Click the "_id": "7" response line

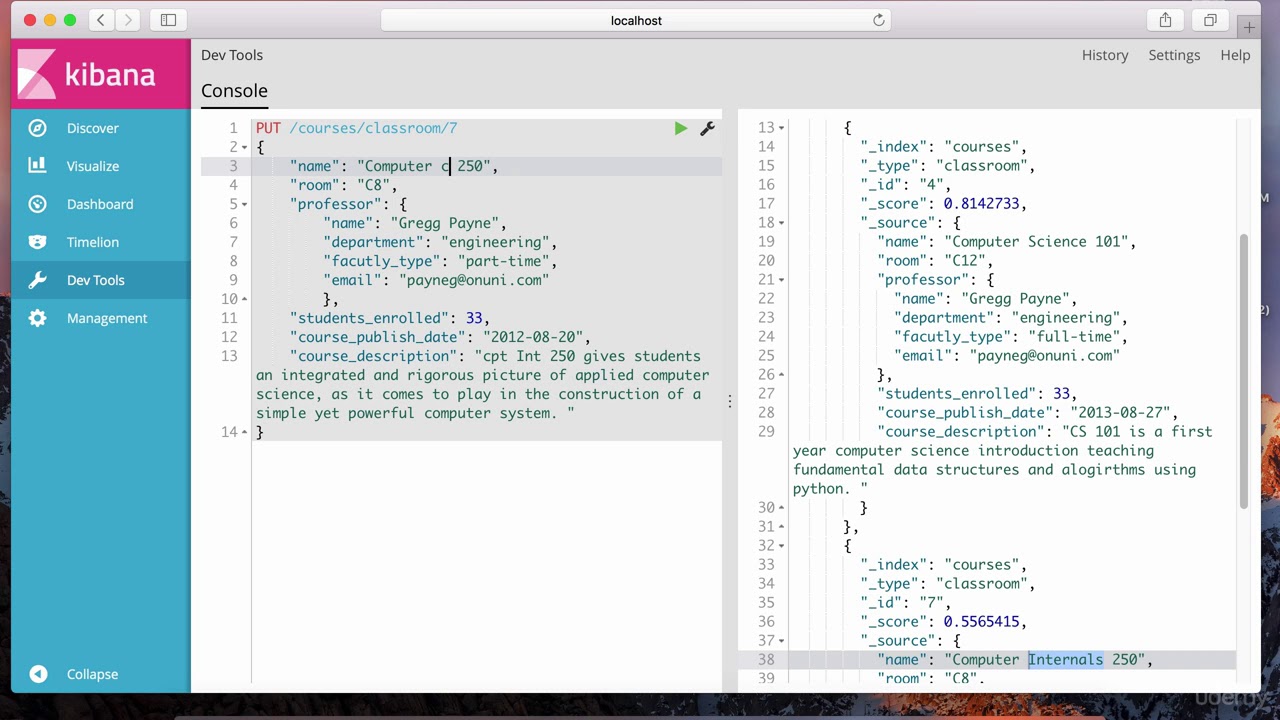point(905,603)
